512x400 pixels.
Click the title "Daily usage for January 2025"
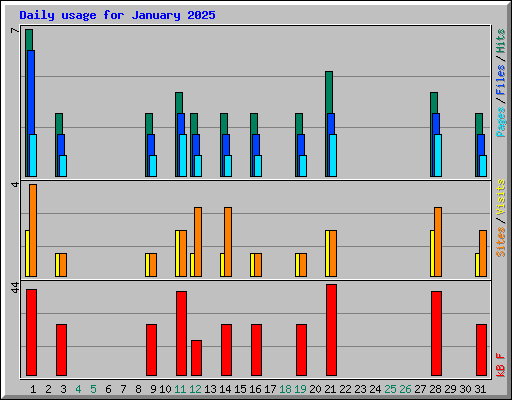click(117, 15)
